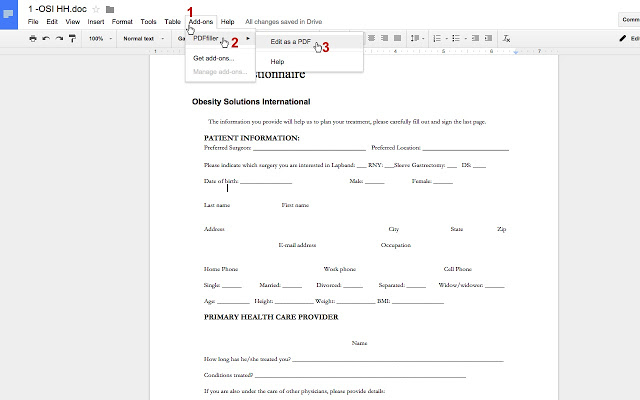Viewport: 640px width, 400px height.
Task: Click the Obesity Solutions International heading
Action: point(251,102)
